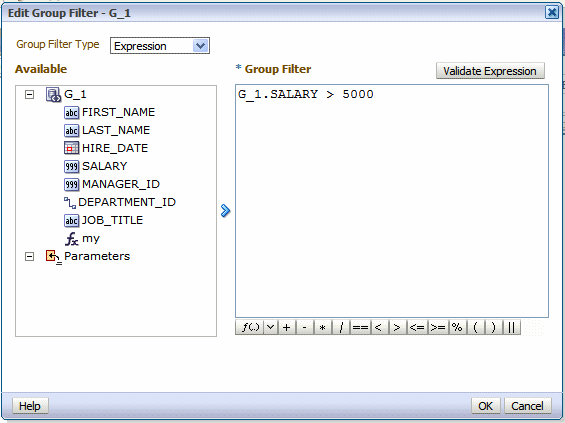Viewport: 565px width, 423px height.
Task: Insert the greater-than operator
Action: (397, 328)
